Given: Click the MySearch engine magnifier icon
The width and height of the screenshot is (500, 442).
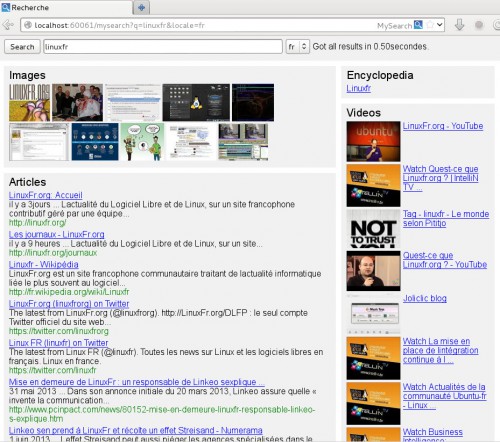Looking at the screenshot, I should tap(418, 25).
